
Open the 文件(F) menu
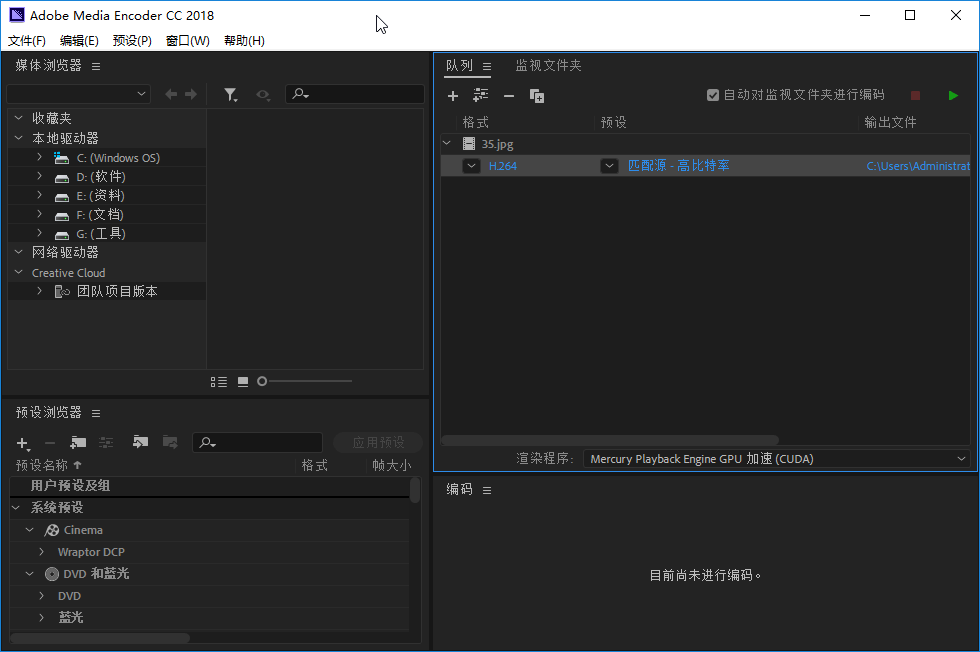(x=27, y=41)
